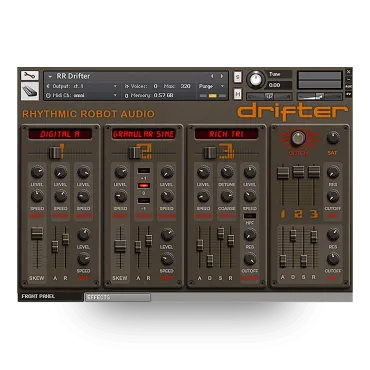This screenshot has height=370, width=370.
Task: Click the COARSE knob in Rich Tri panel
Action: click(227, 196)
